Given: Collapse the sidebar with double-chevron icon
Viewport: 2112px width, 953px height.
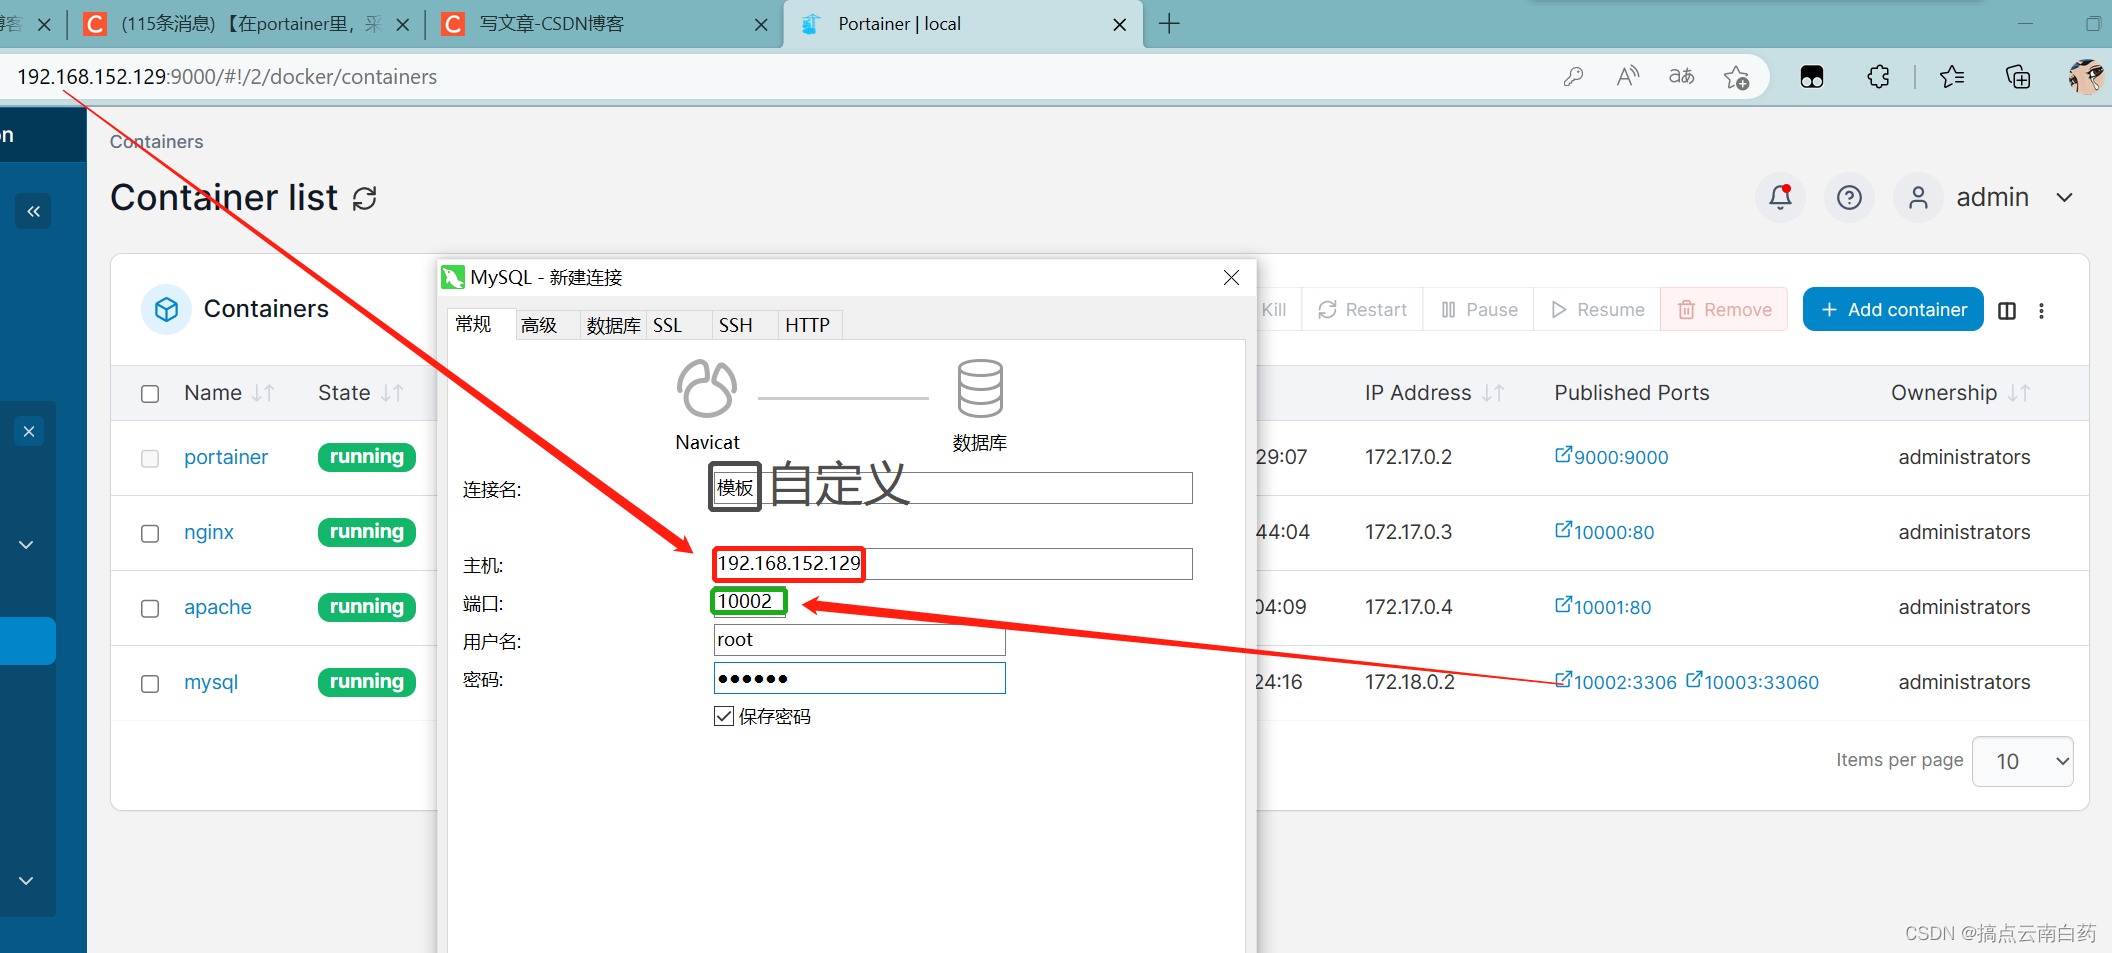Looking at the screenshot, I should coord(33,211).
